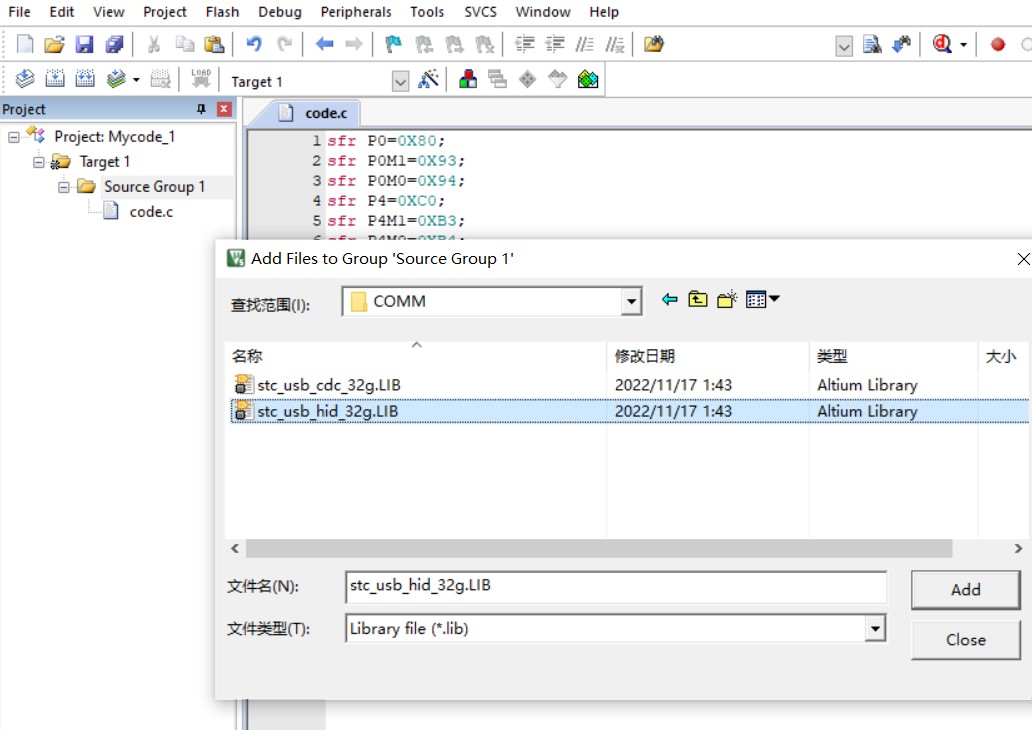Viewport: 1032px width, 730px height.
Task: Click the uncomment selection icon
Action: click(x=615, y=44)
